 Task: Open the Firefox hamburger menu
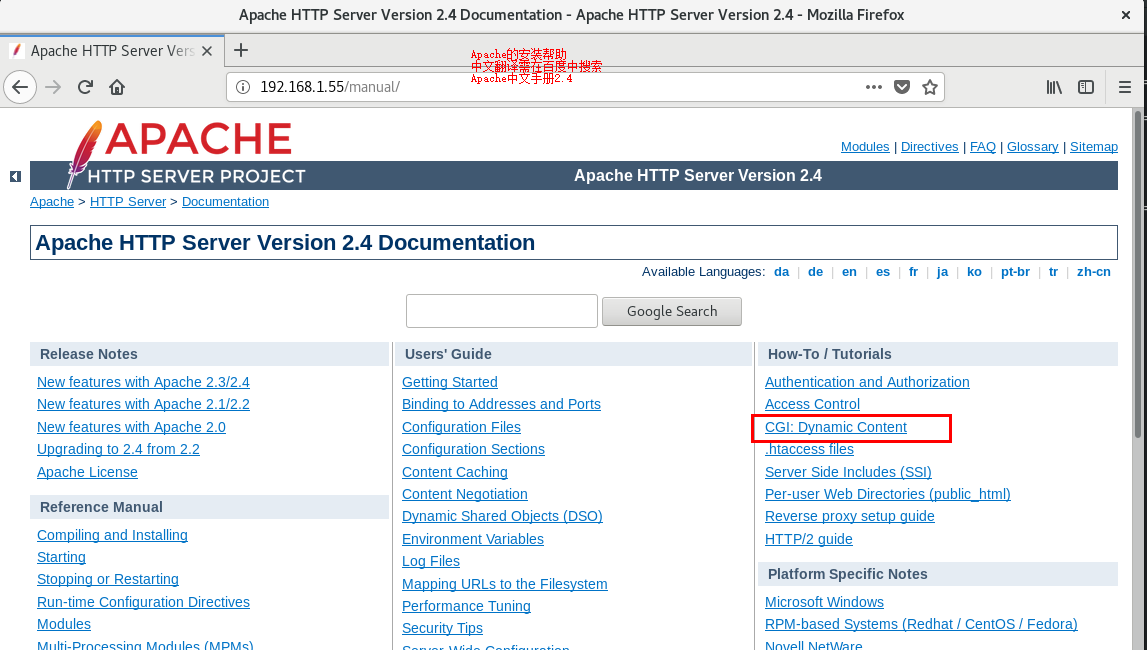[1125, 87]
